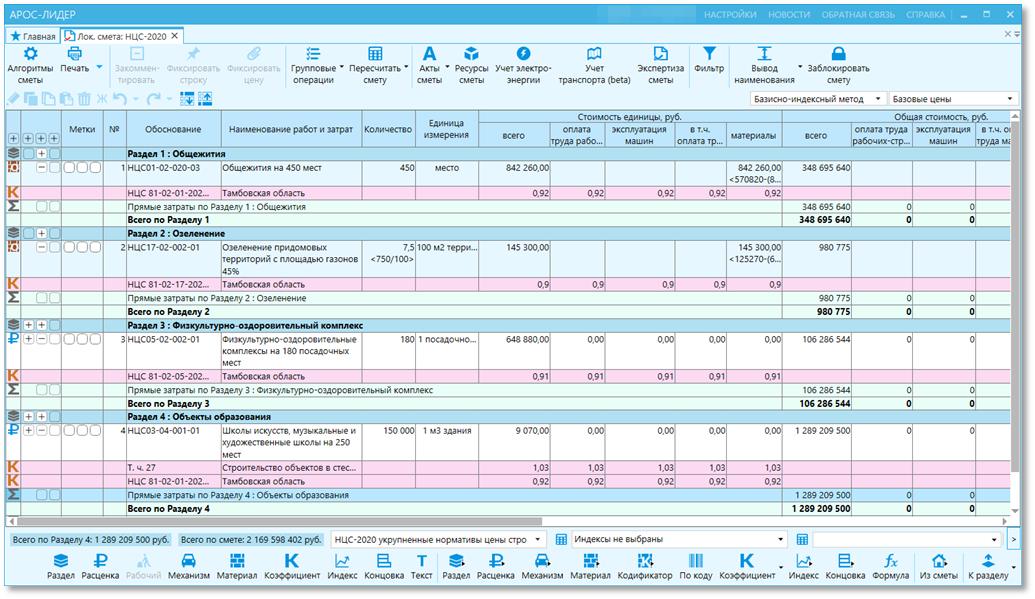Open ОБРАТНАЯ СВЯЗЬ menu
Viewport: 1035px width, 599px height.
pos(858,15)
